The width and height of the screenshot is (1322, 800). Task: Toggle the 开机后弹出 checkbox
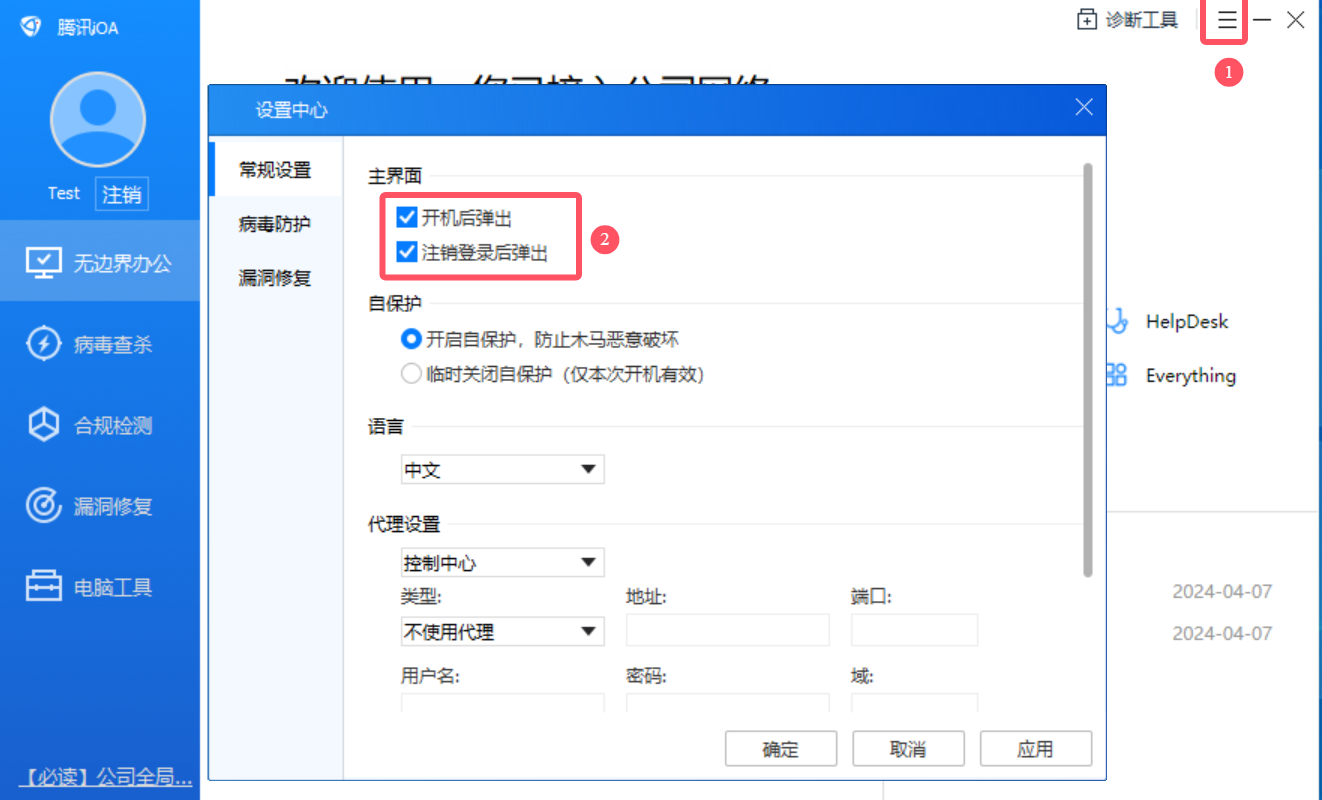[406, 217]
